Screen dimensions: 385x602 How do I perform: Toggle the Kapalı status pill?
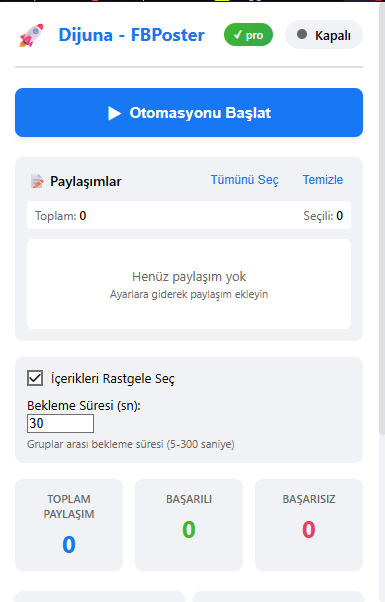tap(324, 35)
